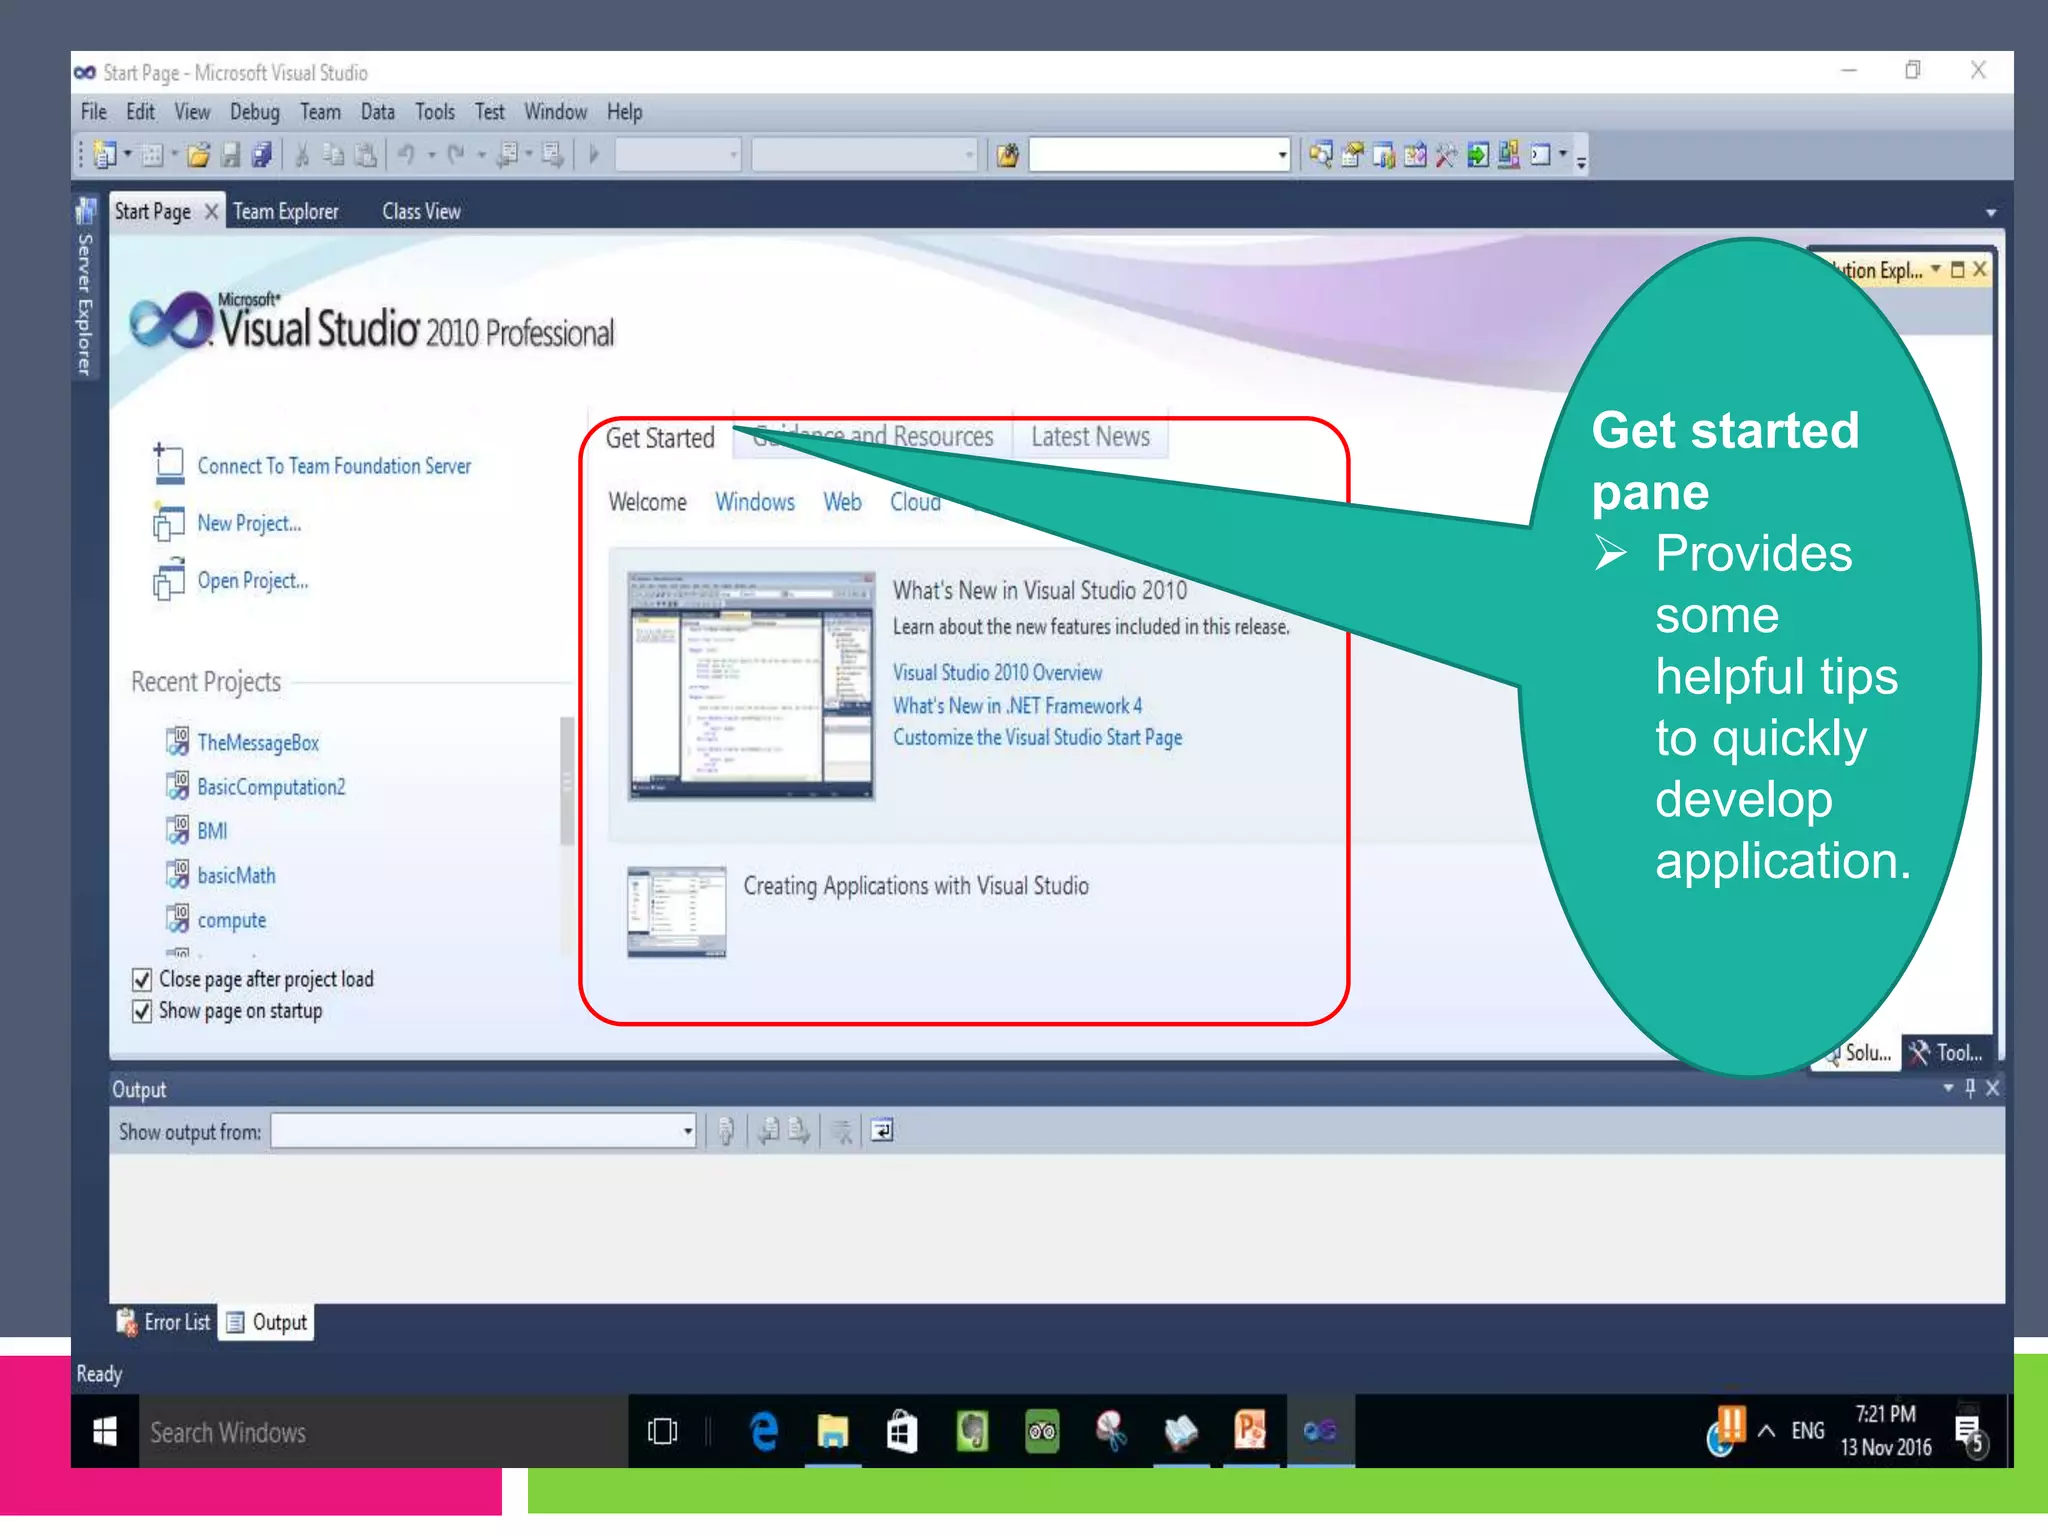Open the Solution Explorer panel options dropdown

coord(1936,269)
